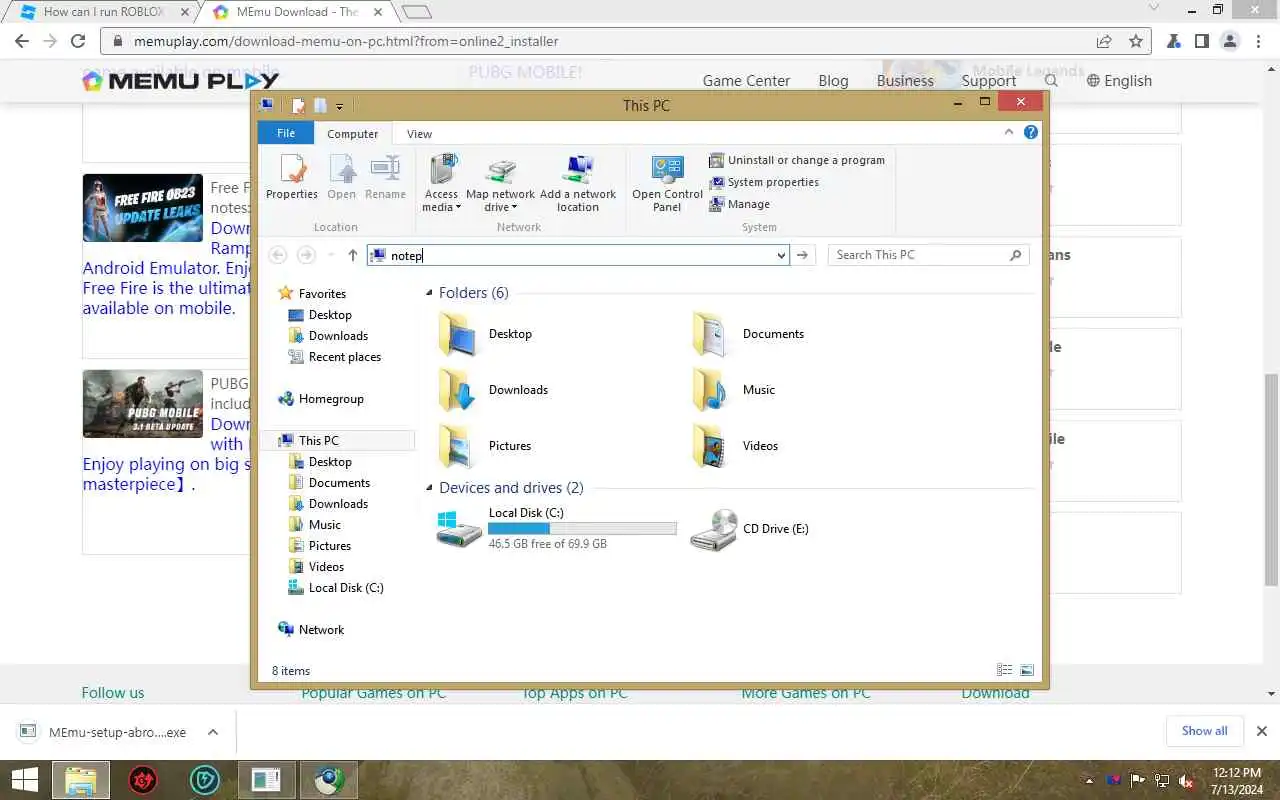Open the Recent locations dropdown arrow
1280x800 pixels.
click(x=331, y=255)
